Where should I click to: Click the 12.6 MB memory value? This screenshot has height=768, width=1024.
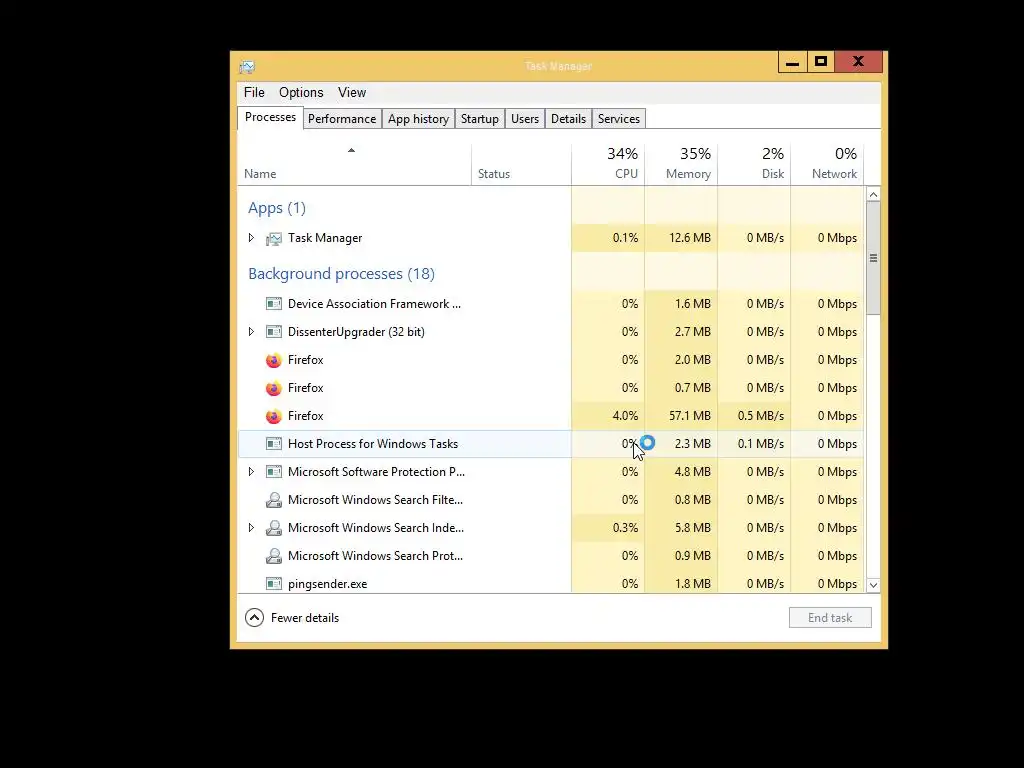690,238
